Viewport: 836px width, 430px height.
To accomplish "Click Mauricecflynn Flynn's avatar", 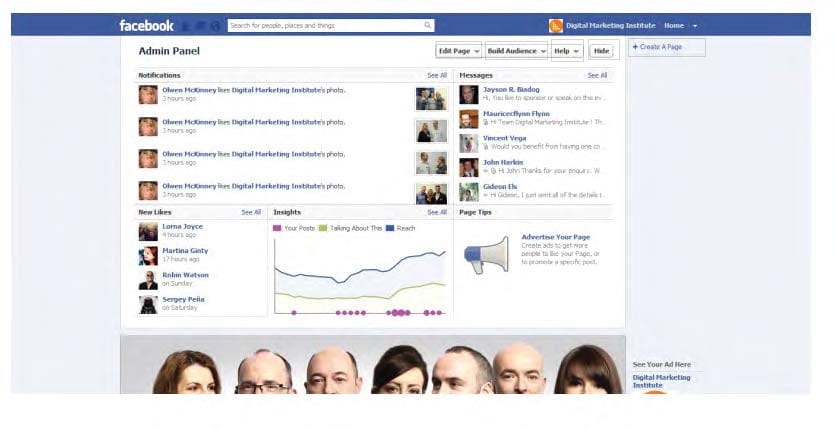I will (x=469, y=119).
